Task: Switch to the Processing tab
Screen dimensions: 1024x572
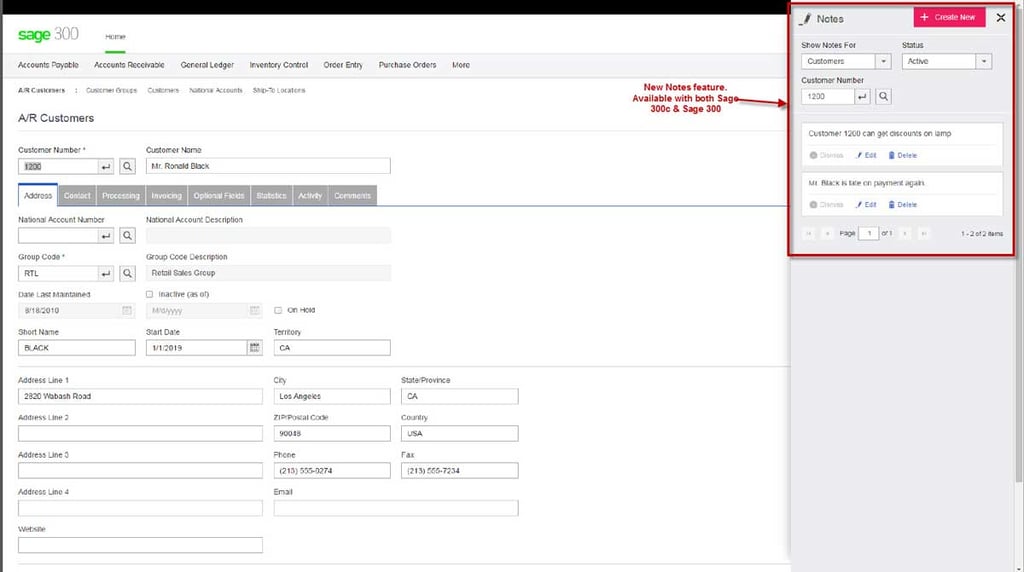Action: pos(121,196)
